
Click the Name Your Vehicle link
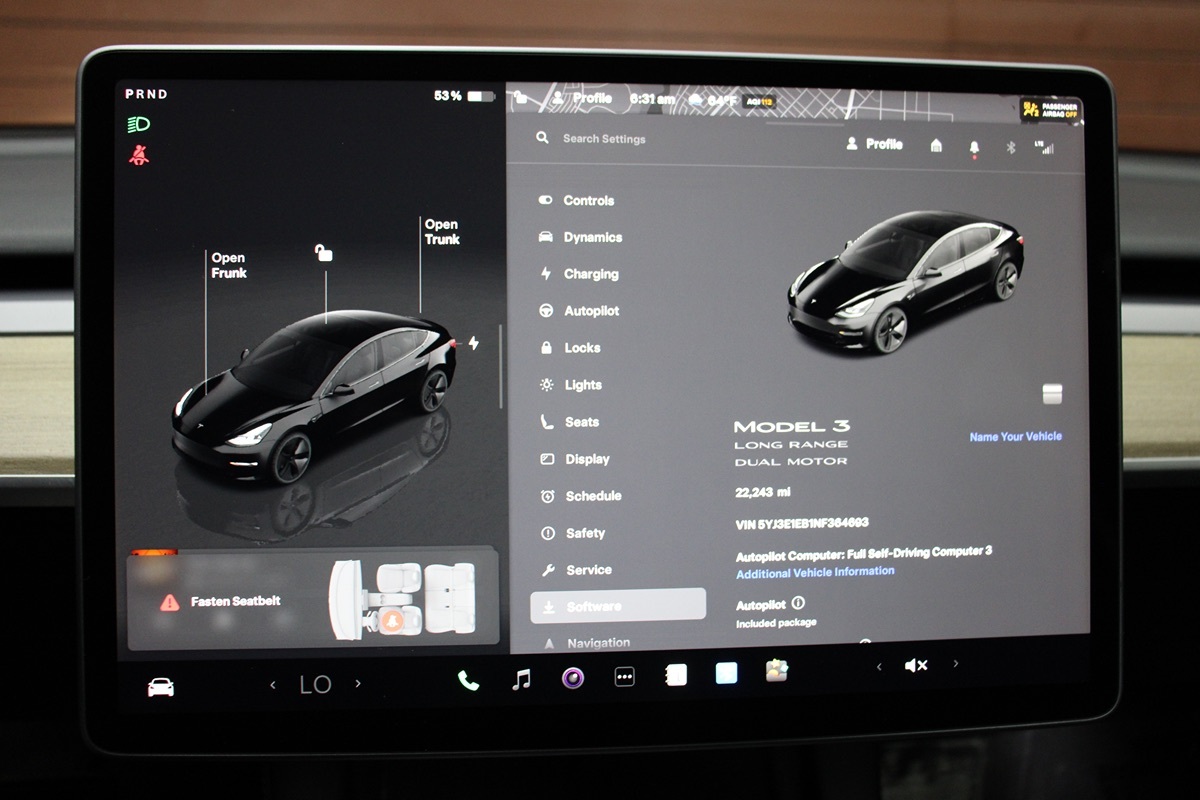coord(1015,437)
